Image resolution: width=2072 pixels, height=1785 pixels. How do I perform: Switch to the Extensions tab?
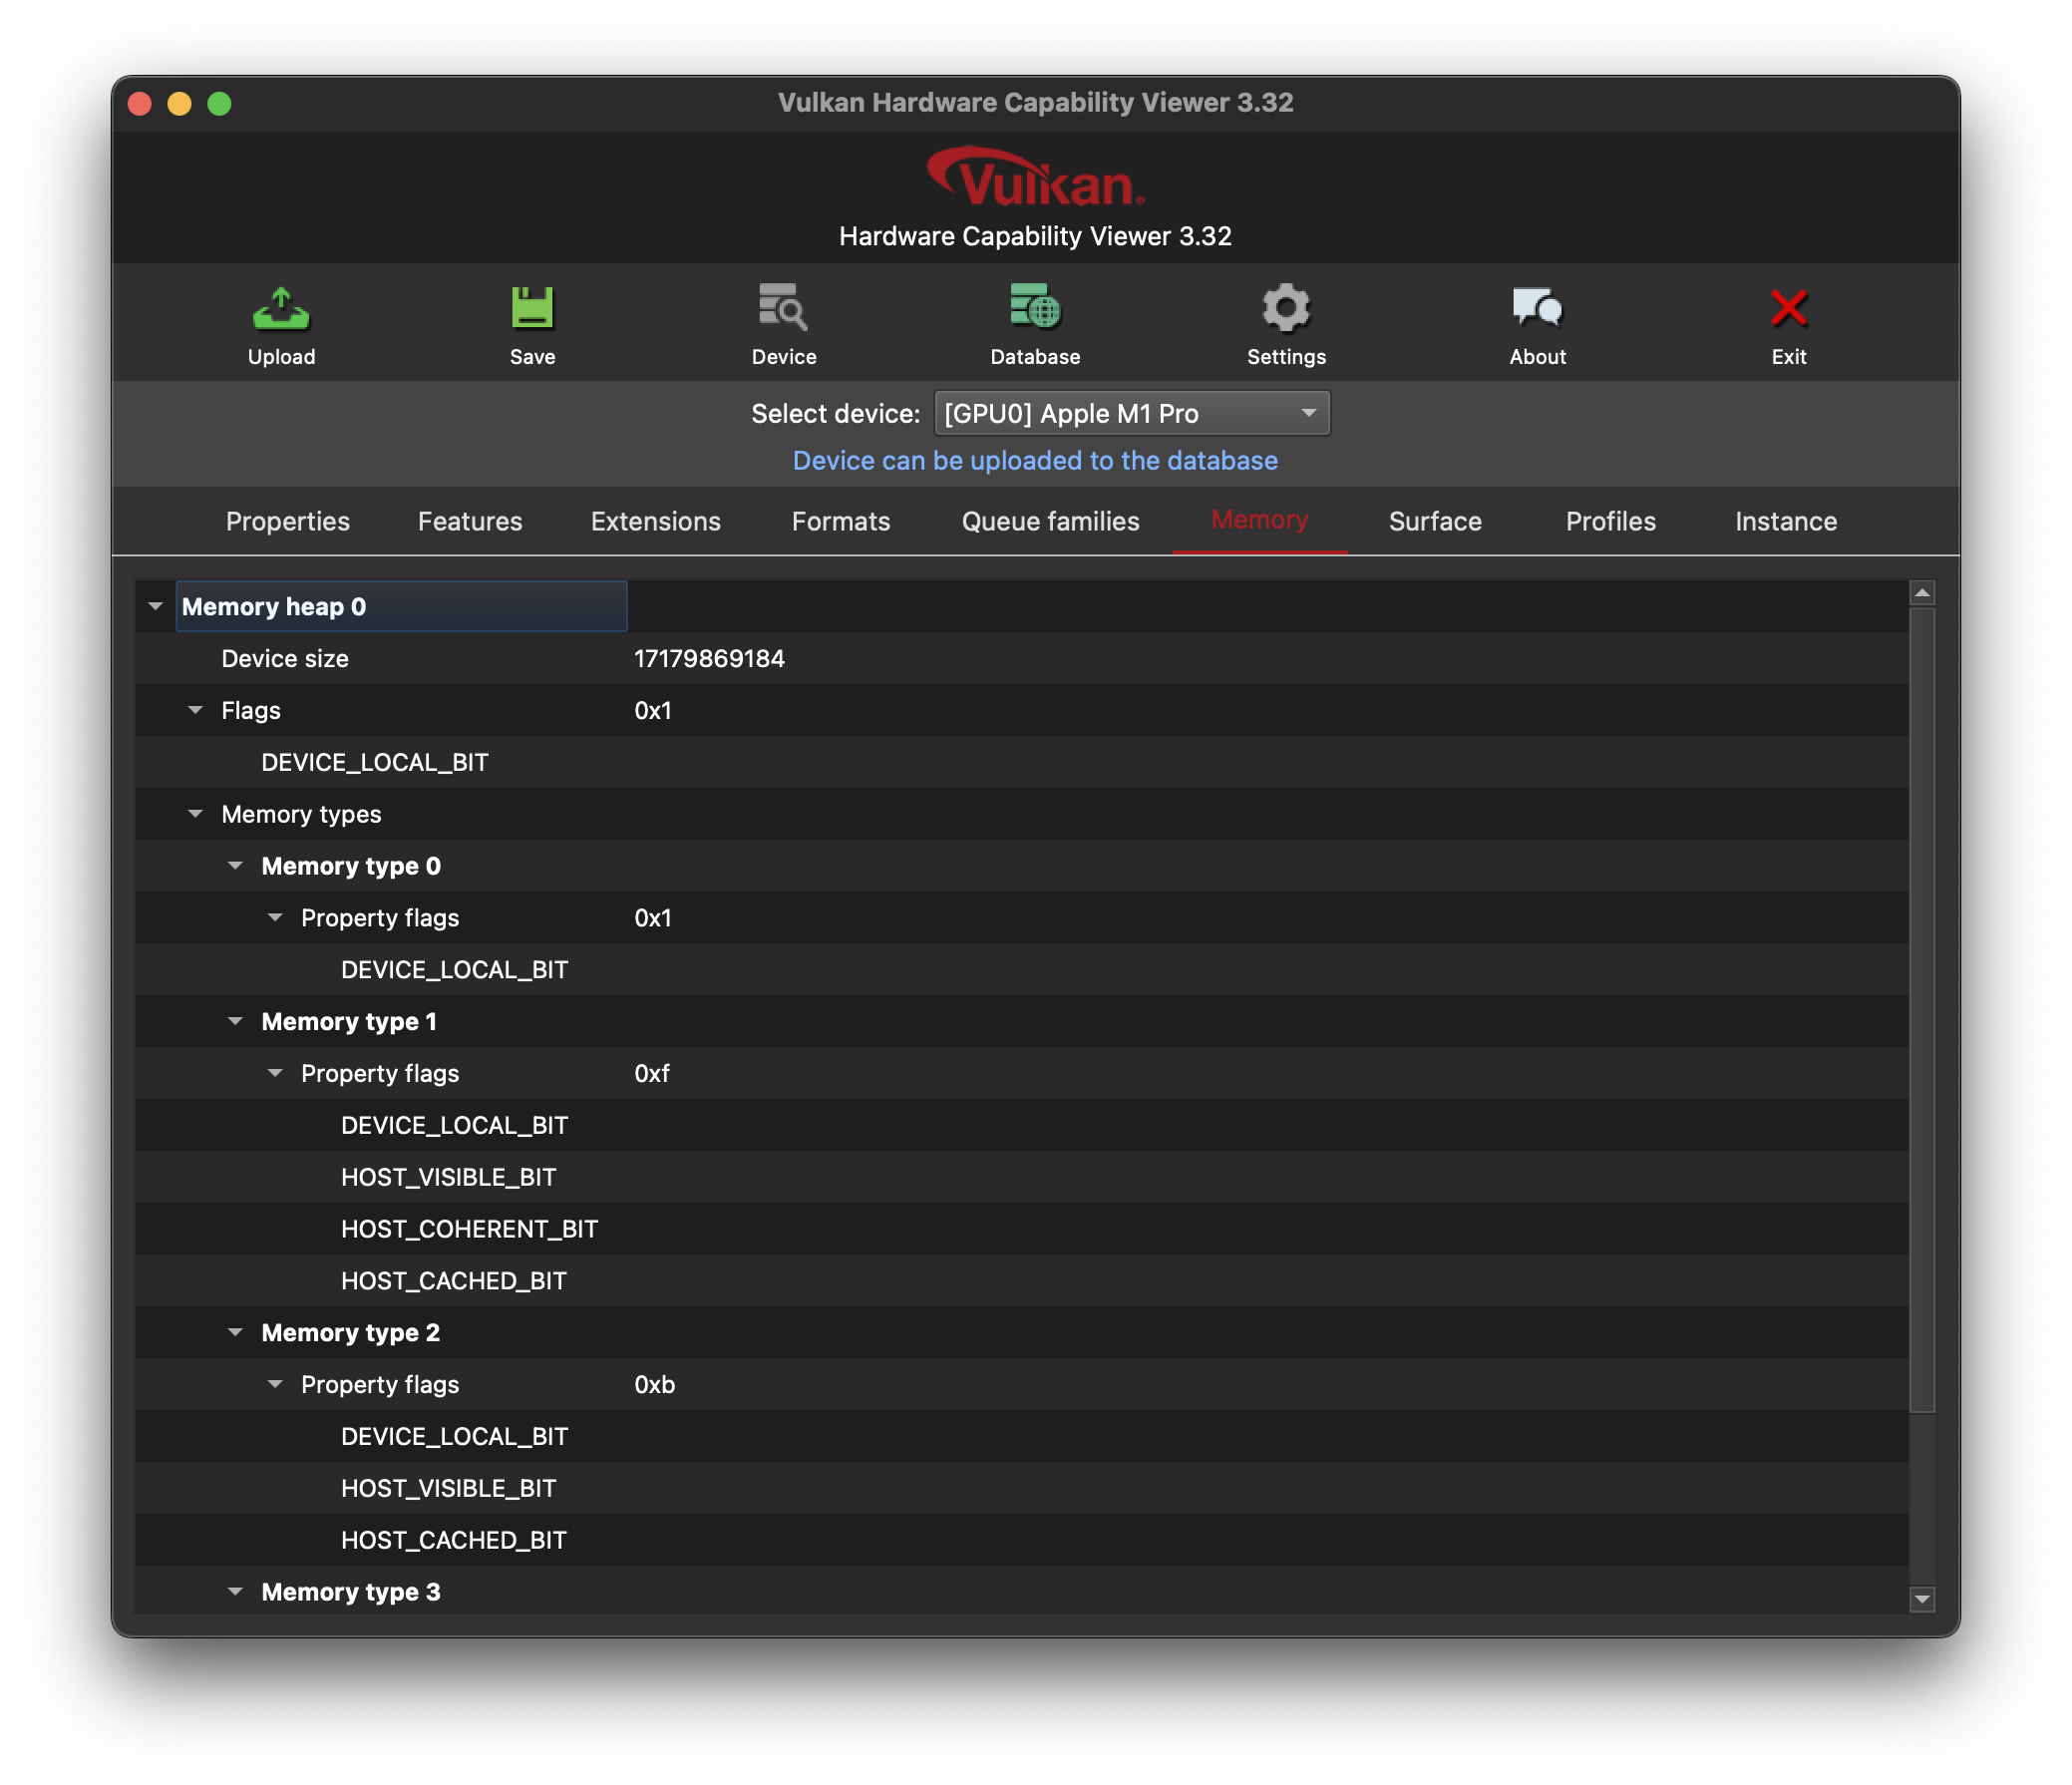[x=655, y=521]
